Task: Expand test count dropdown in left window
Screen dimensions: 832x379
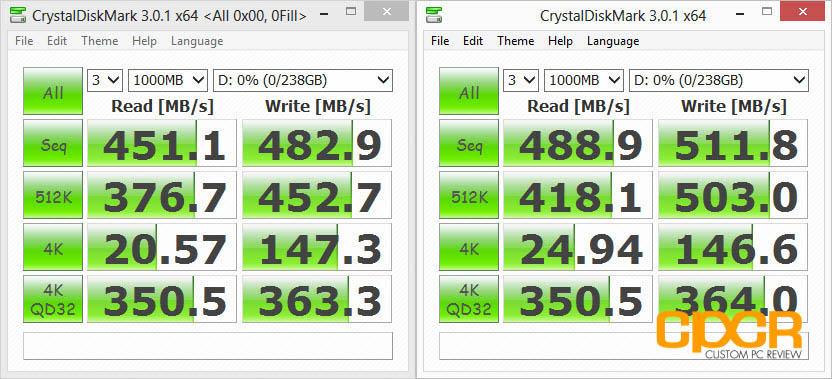Action: click(105, 81)
